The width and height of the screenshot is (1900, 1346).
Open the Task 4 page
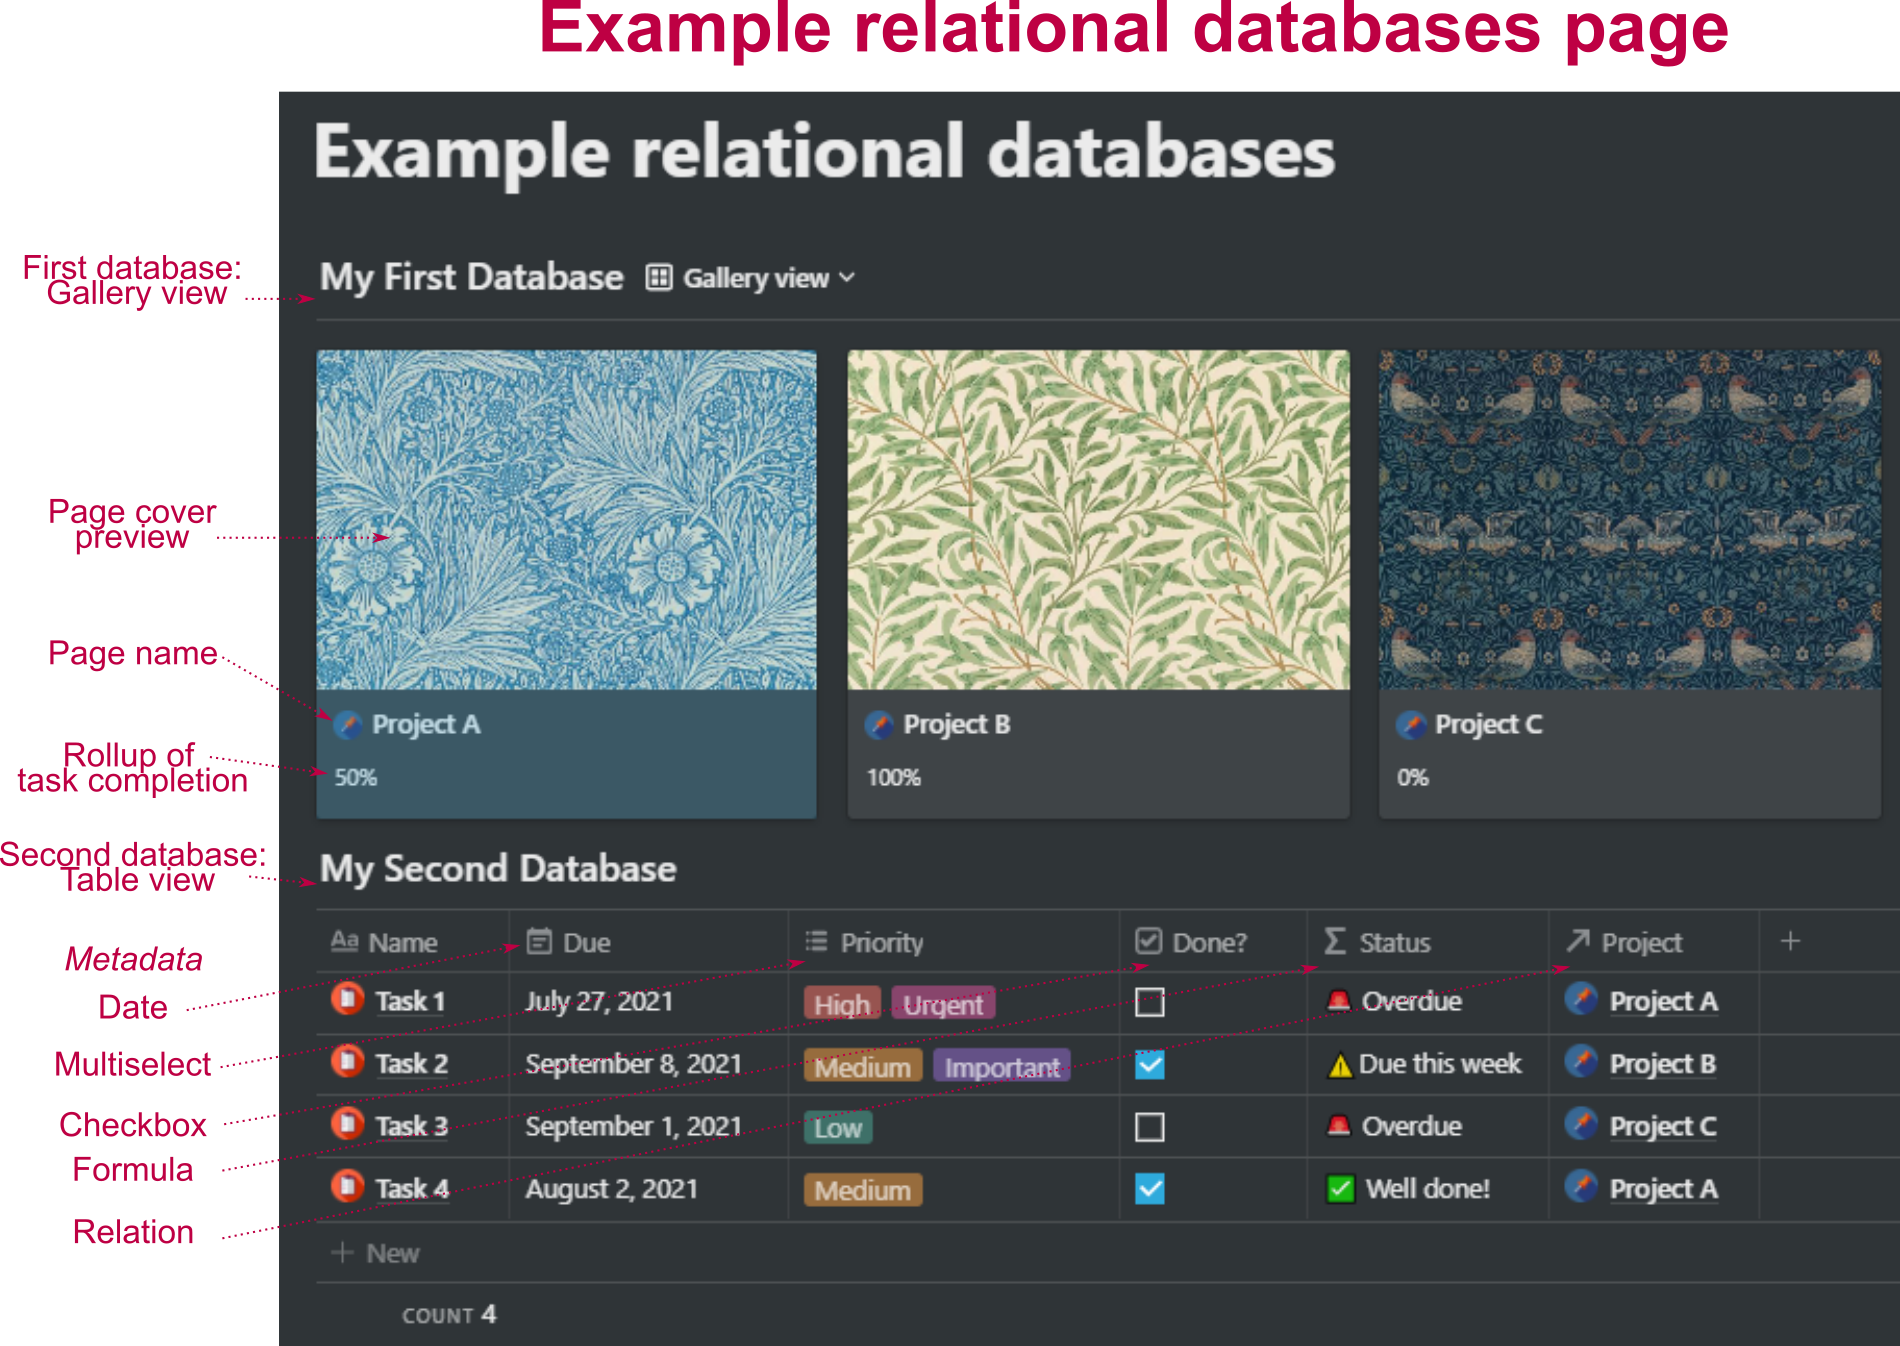tap(412, 1189)
